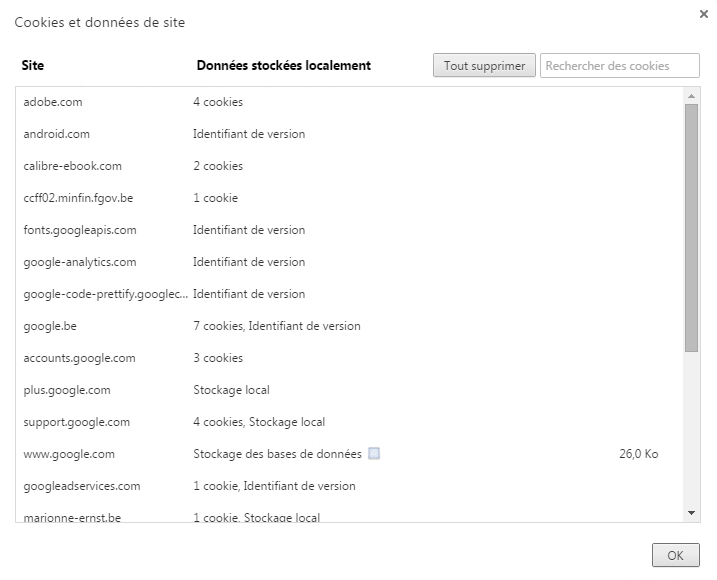Select fonts.googleapis.com row
Screen dimensions: 717x580
point(350,230)
